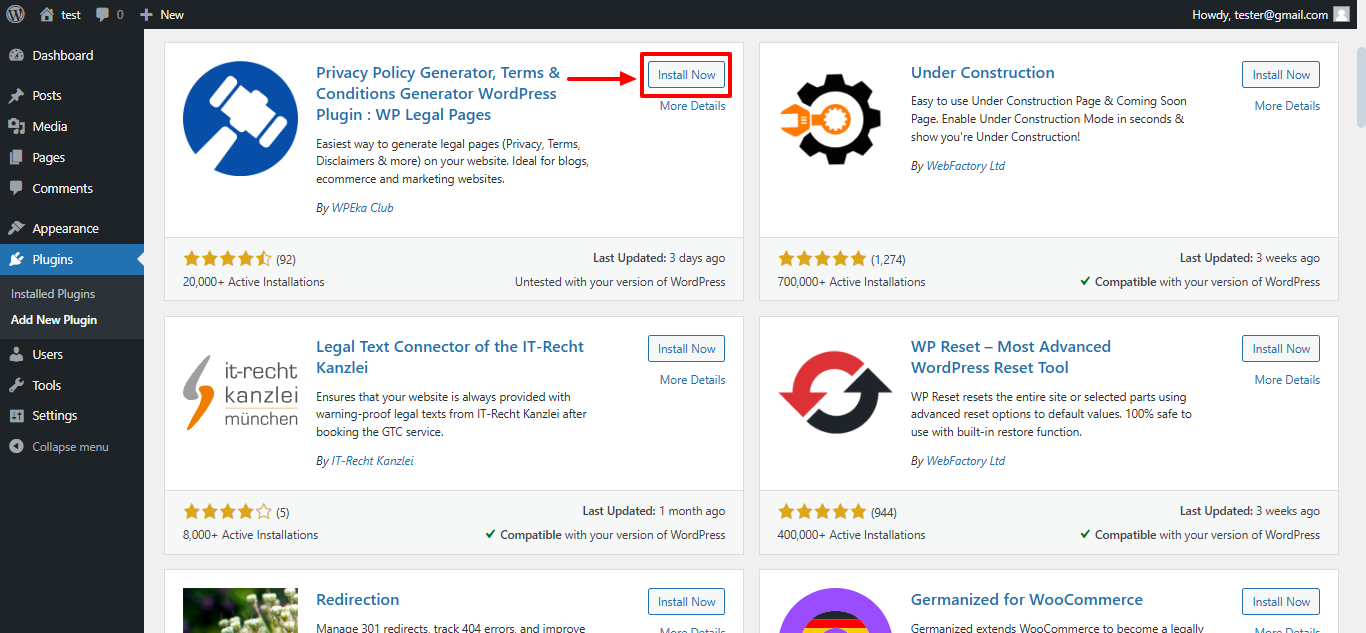Open Users menu item
The image size is (1366, 633).
click(72, 354)
